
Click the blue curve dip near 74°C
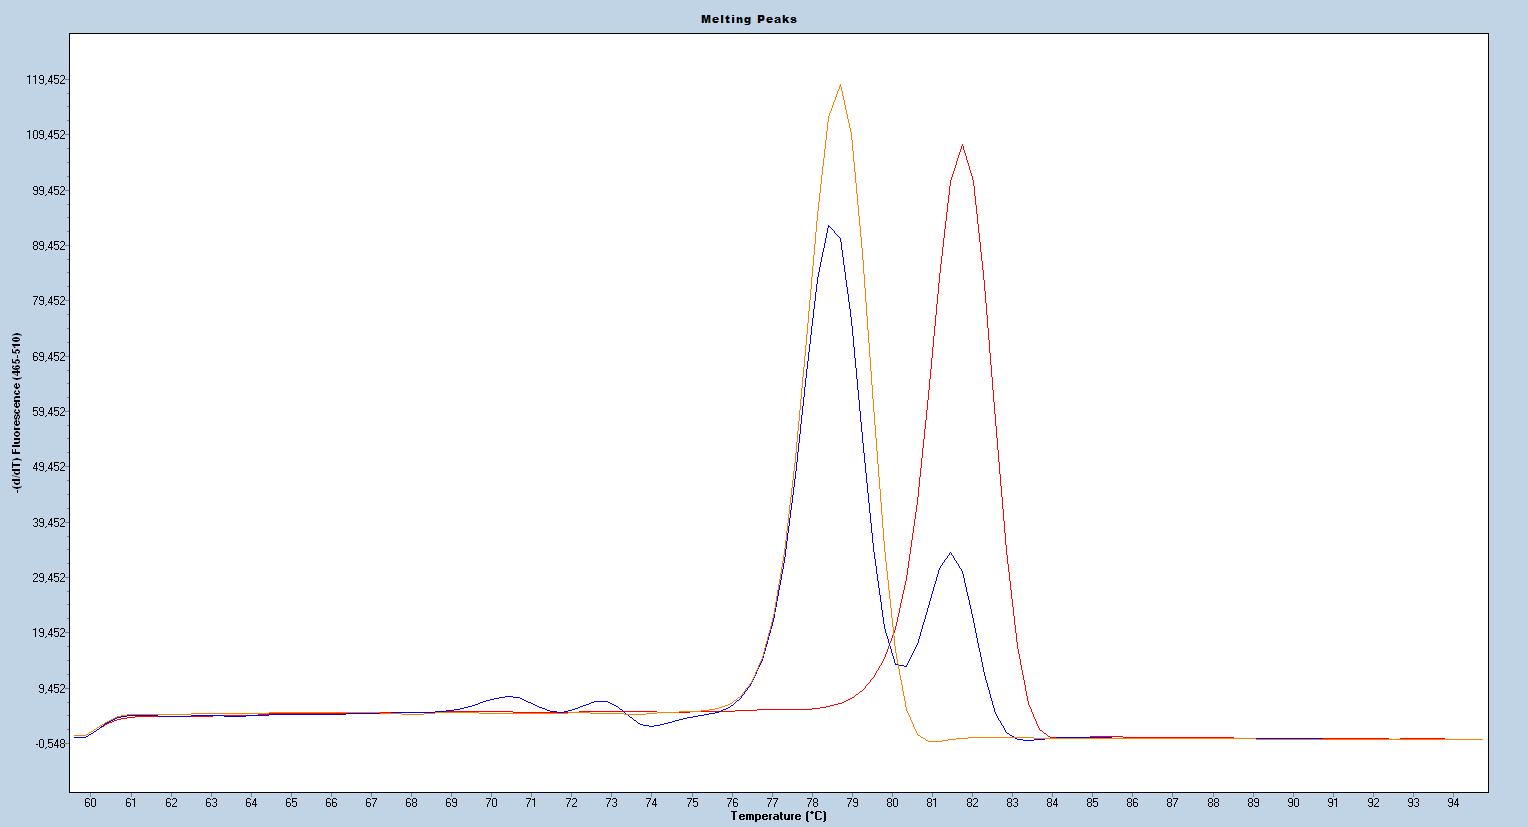652,726
